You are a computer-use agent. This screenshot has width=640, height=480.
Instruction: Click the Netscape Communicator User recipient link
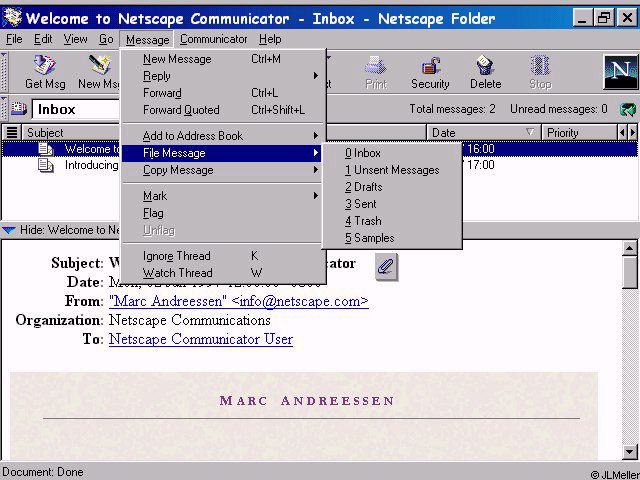201,339
